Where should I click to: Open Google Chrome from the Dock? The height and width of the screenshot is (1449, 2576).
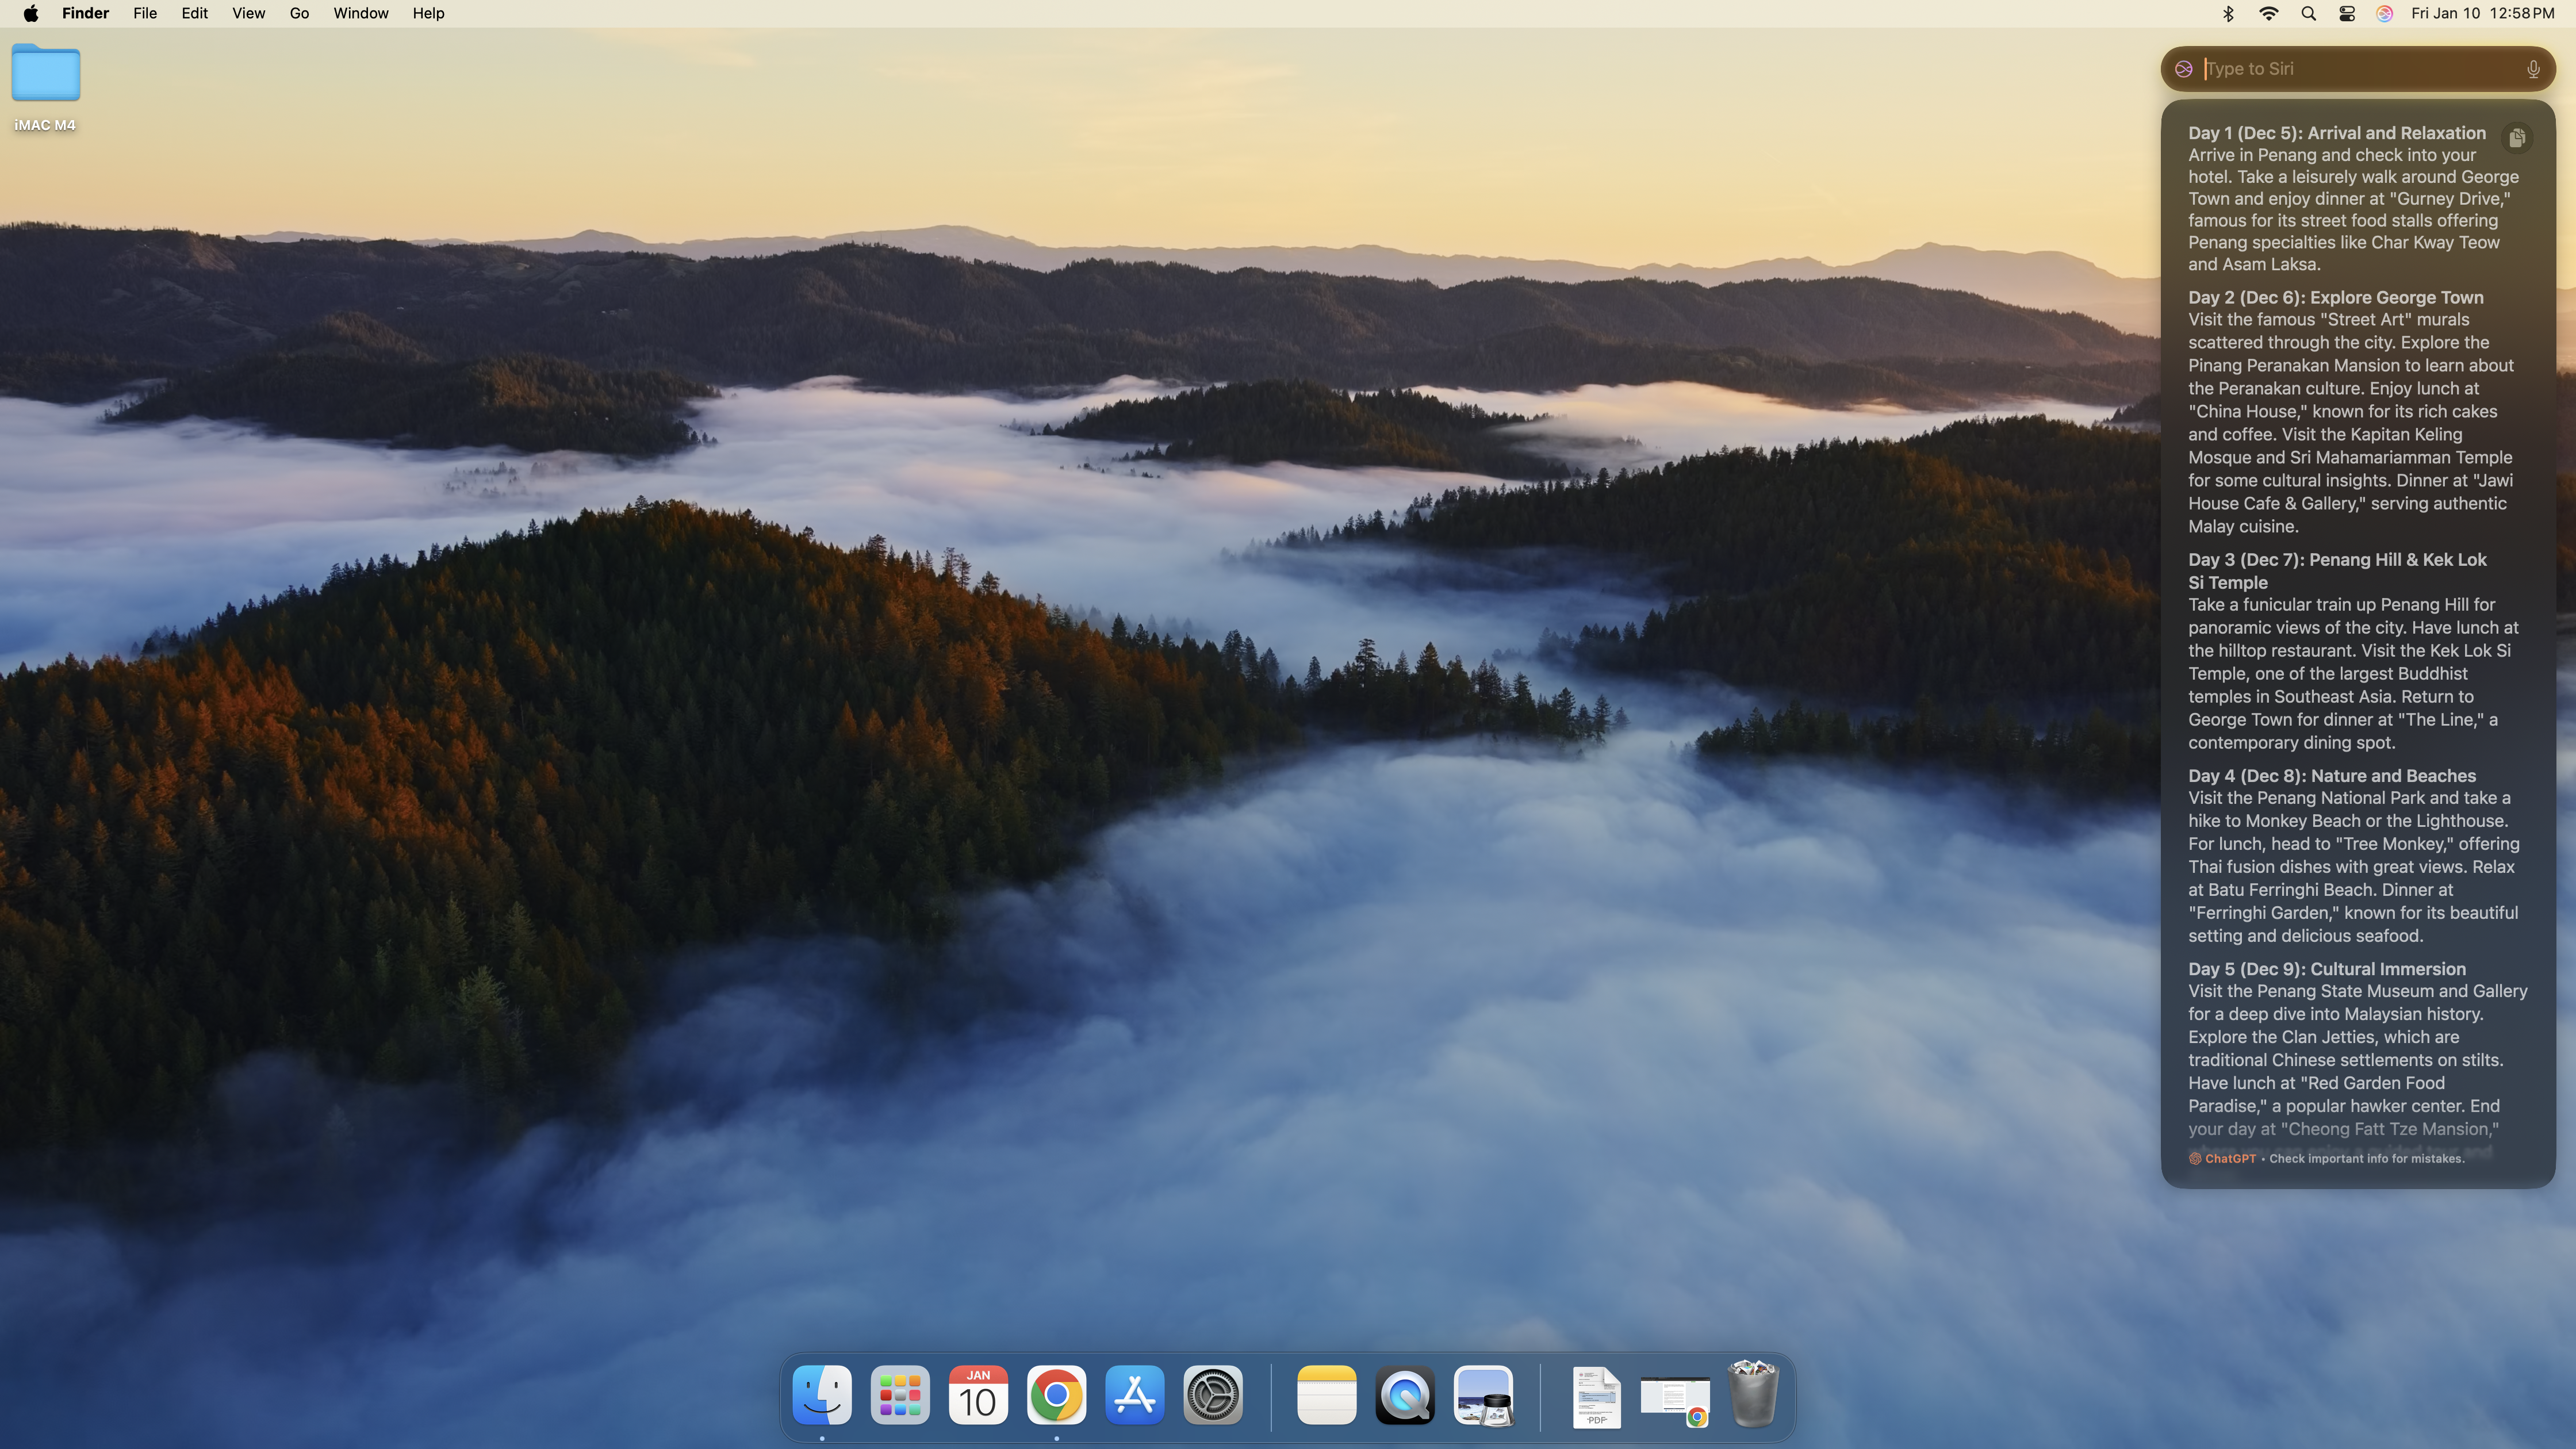pyautogui.click(x=1056, y=1395)
